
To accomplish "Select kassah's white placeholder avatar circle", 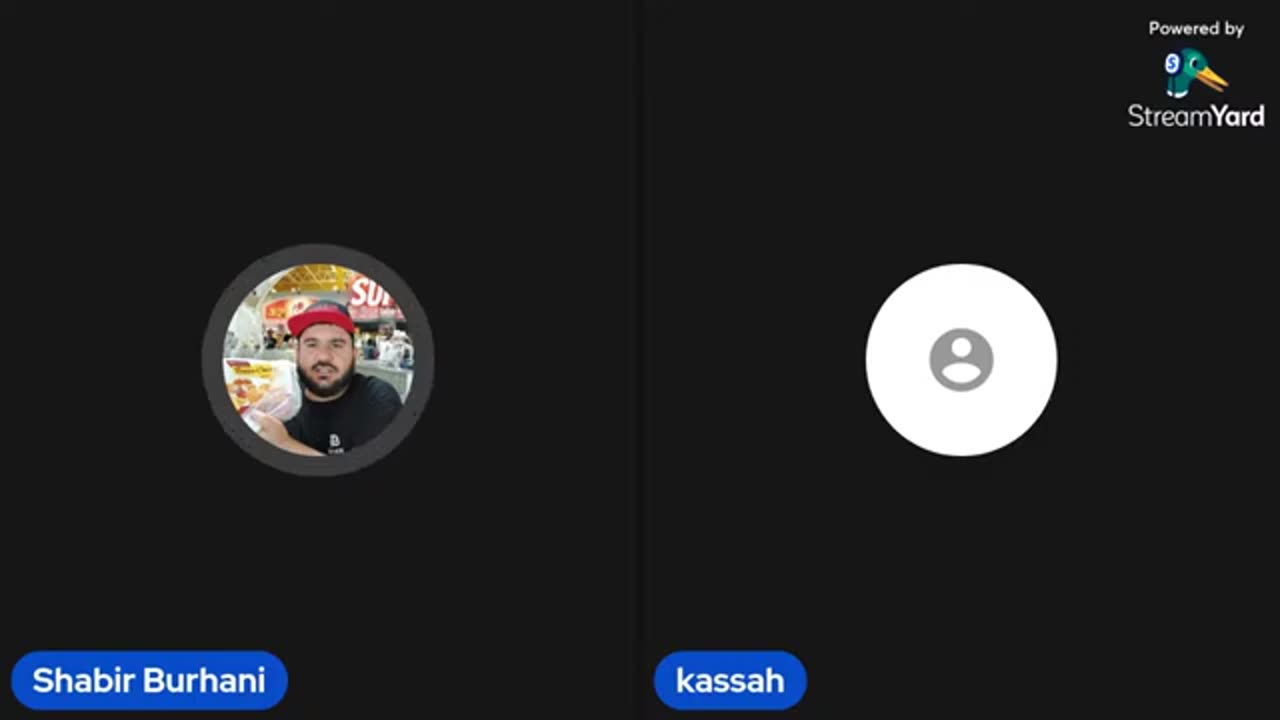I will pyautogui.click(x=961, y=359).
